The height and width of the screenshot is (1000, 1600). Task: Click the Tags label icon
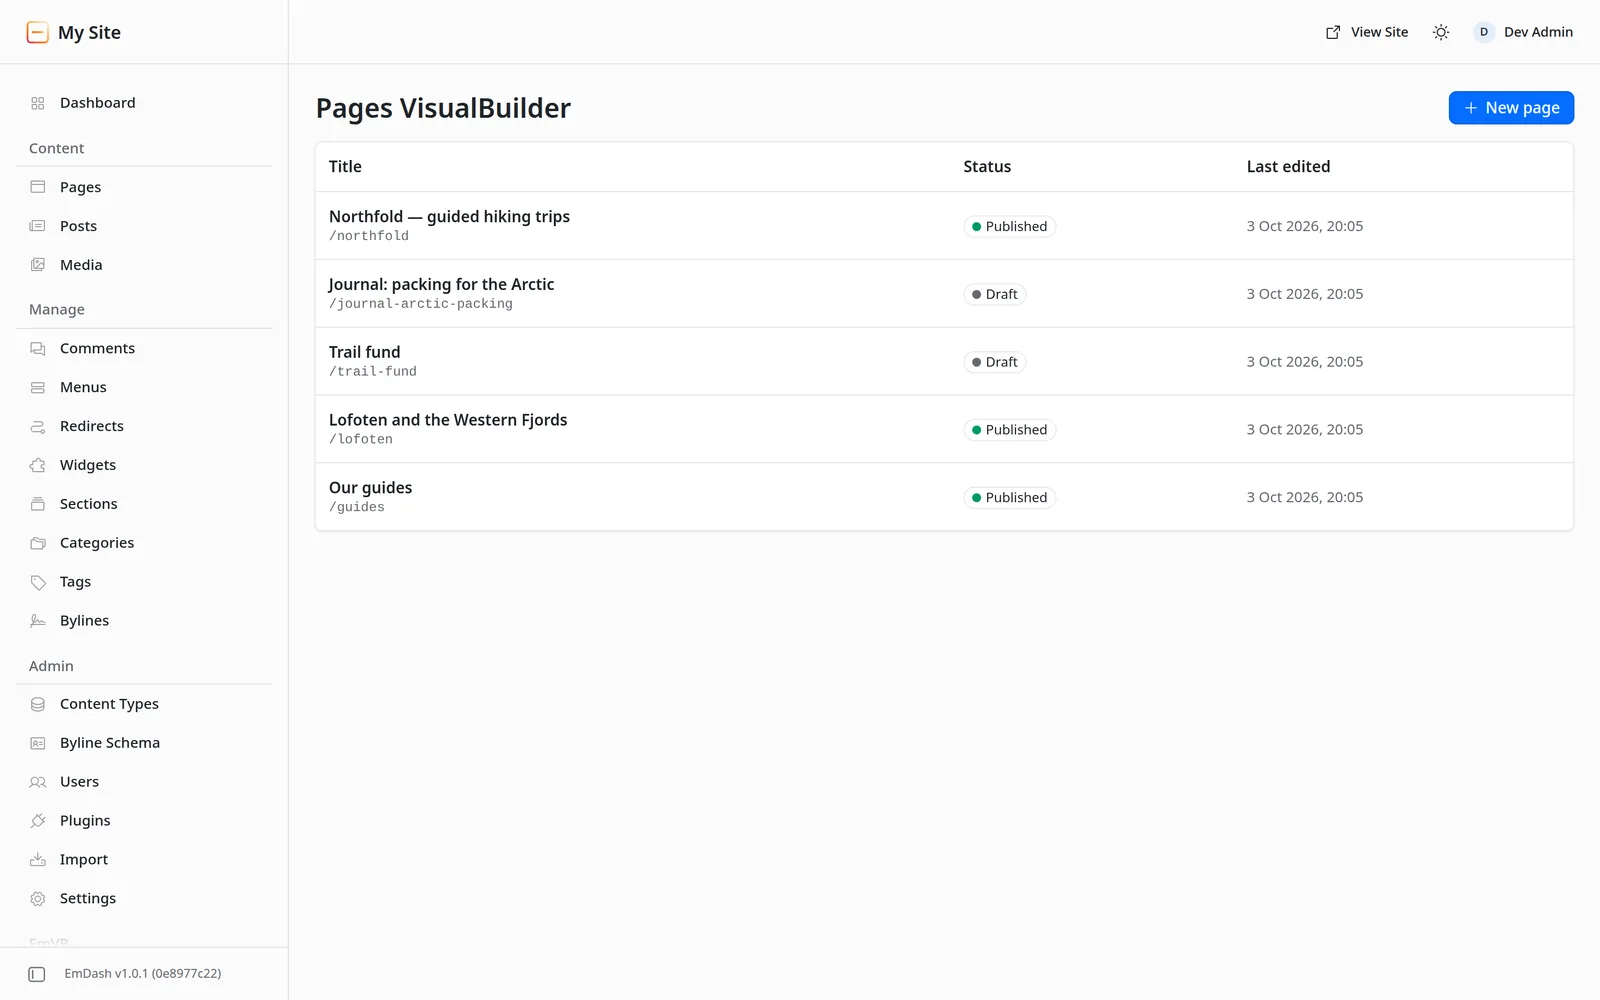[38, 582]
